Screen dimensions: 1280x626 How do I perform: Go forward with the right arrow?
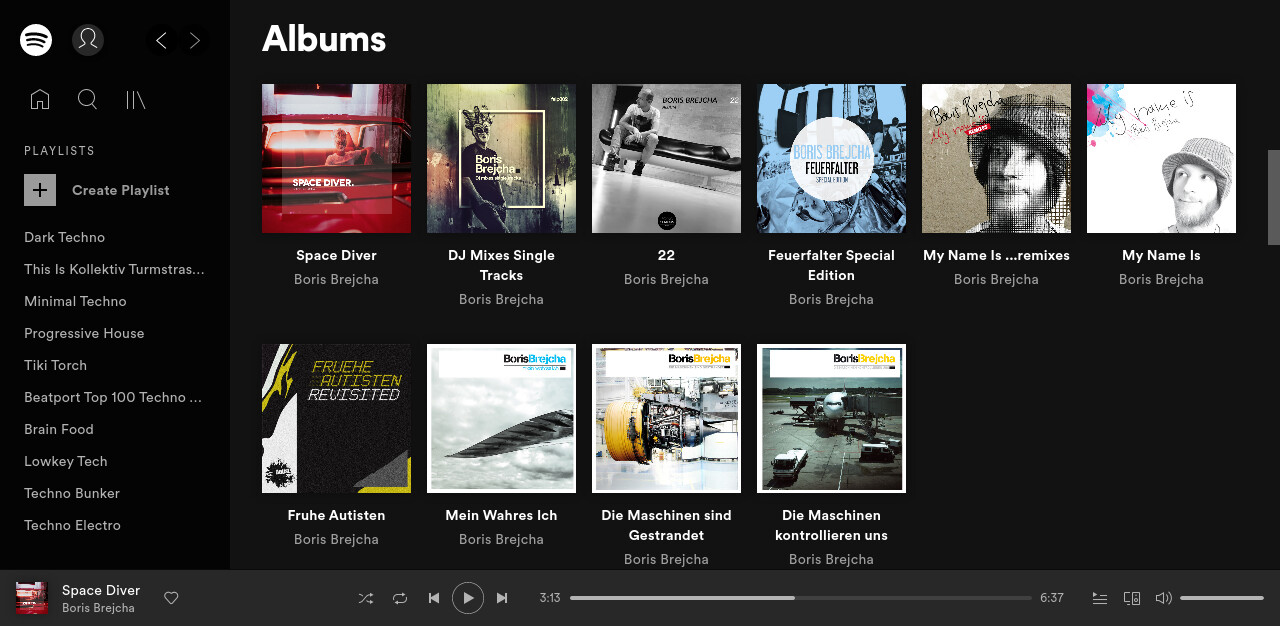195,40
